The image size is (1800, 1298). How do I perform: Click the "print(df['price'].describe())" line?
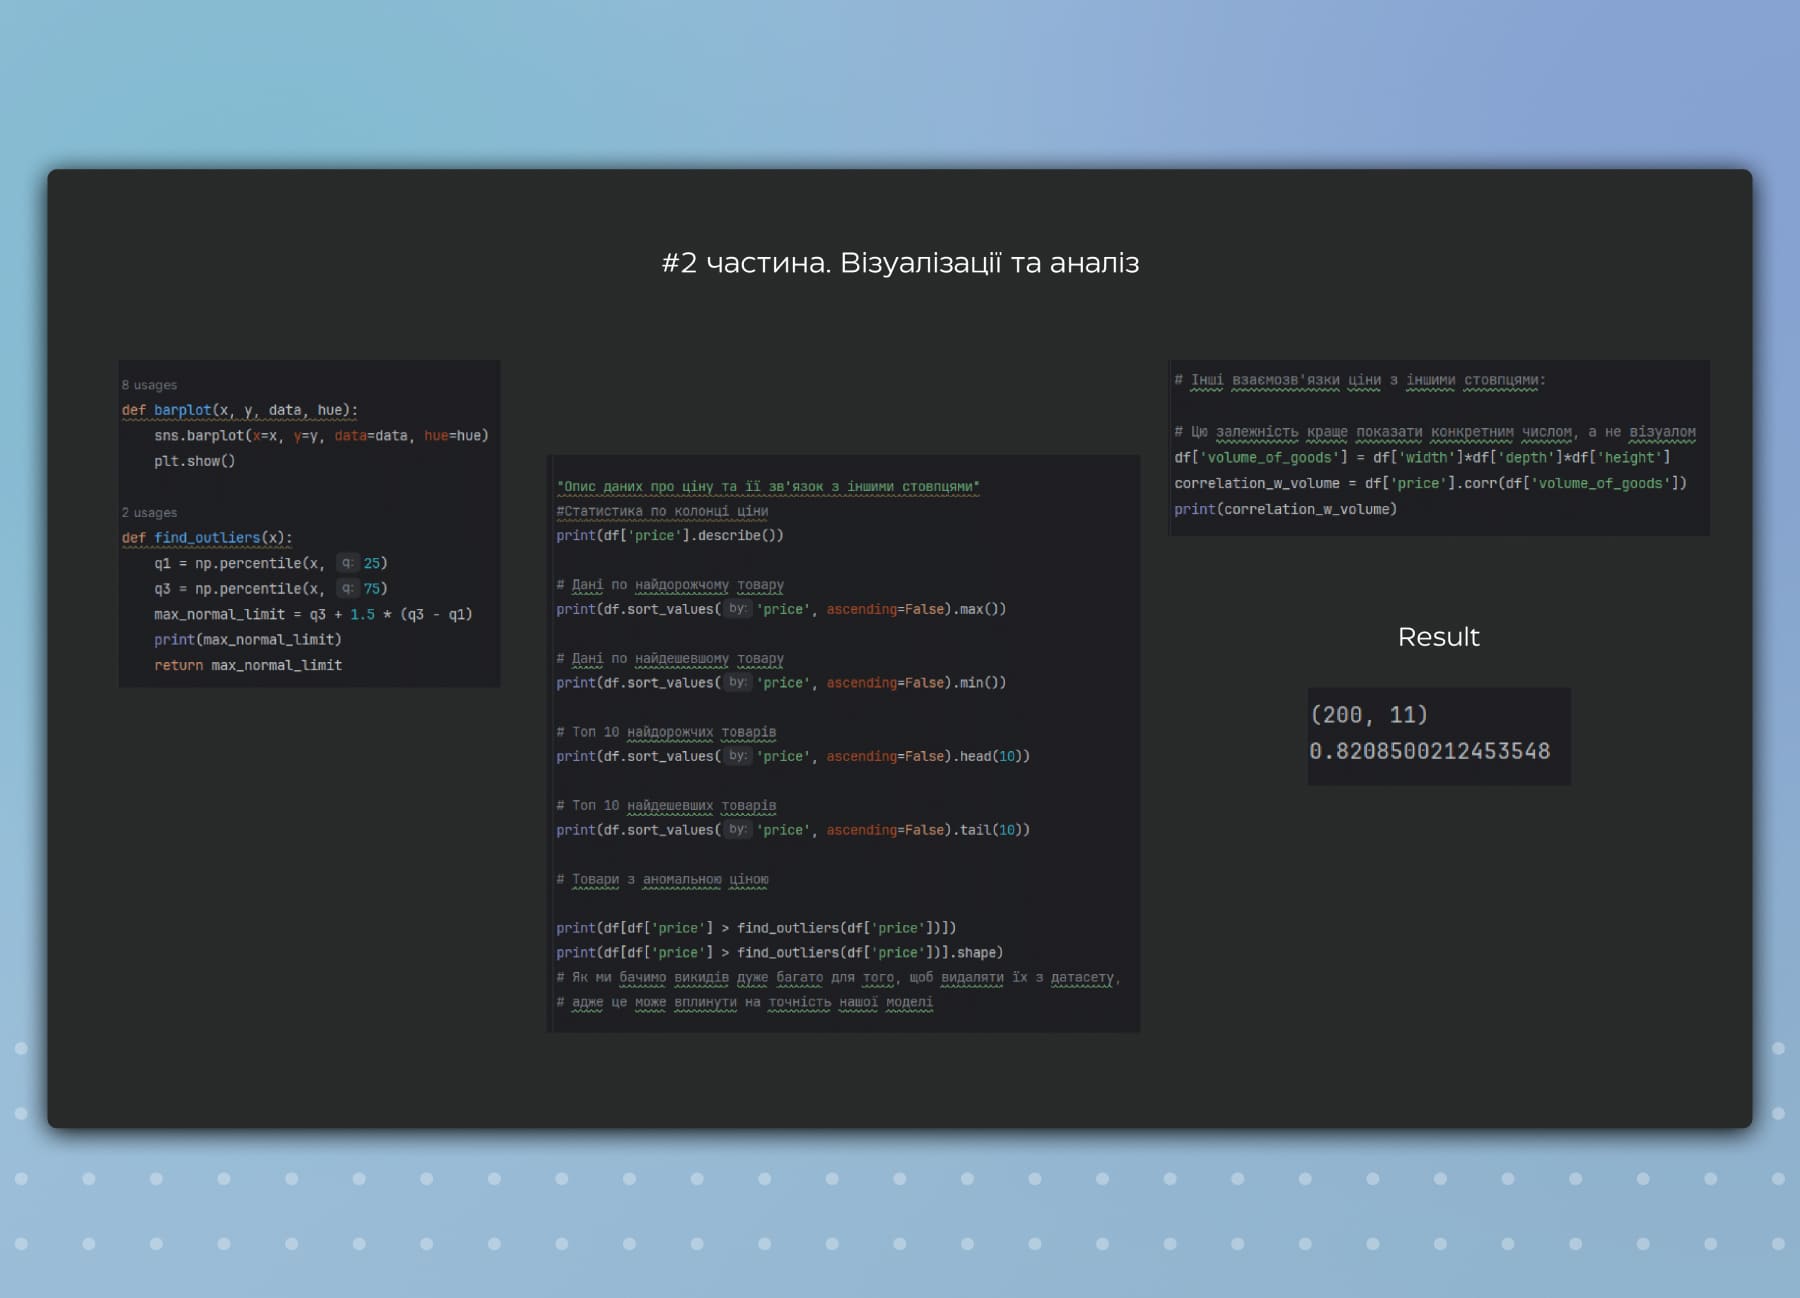(670, 536)
